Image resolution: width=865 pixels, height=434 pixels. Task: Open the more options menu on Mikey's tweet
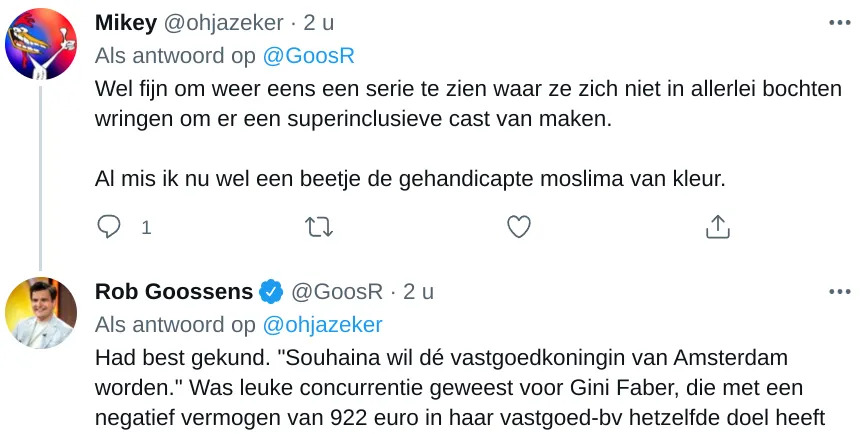(840, 23)
